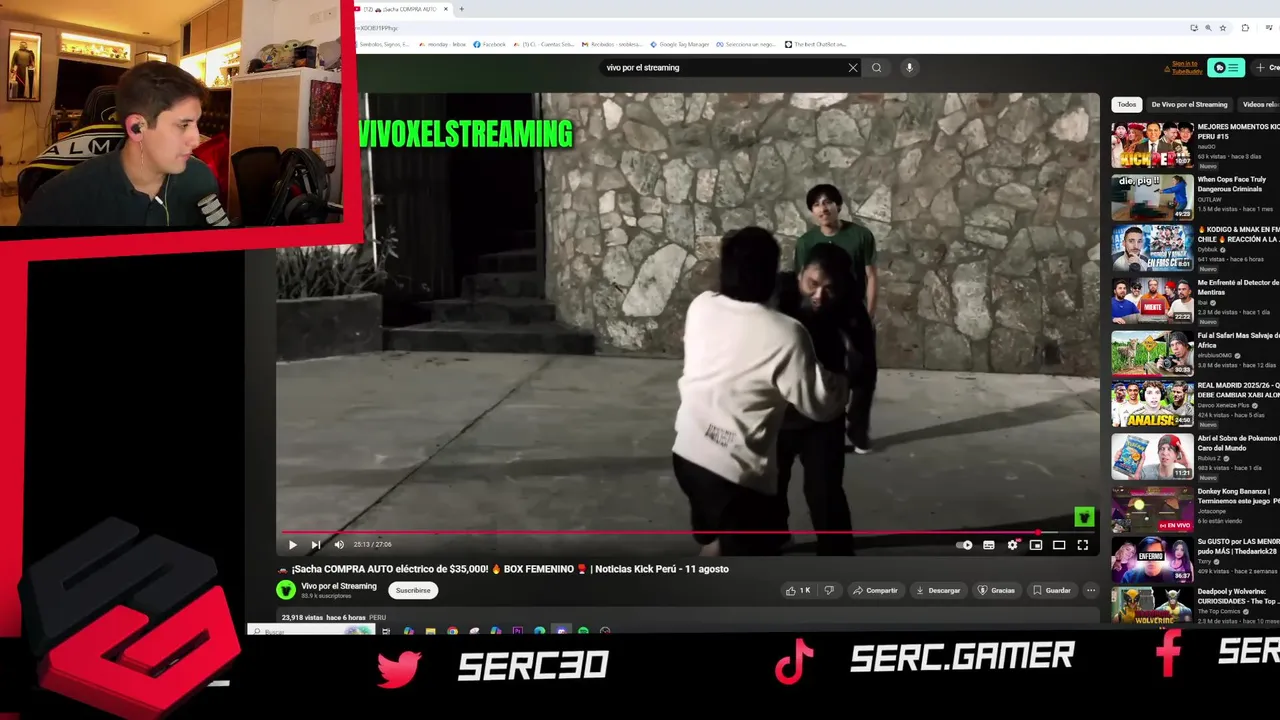Open more actions three-dot menu
The image size is (1280, 720).
[x=1091, y=590]
